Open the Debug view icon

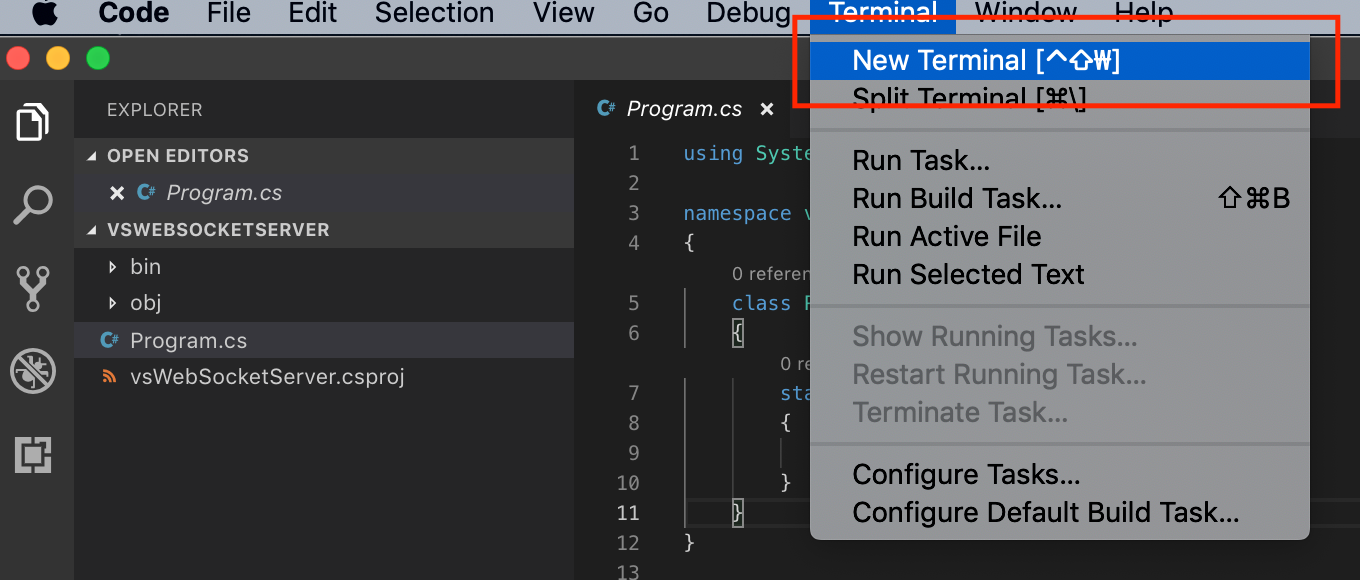[33, 371]
